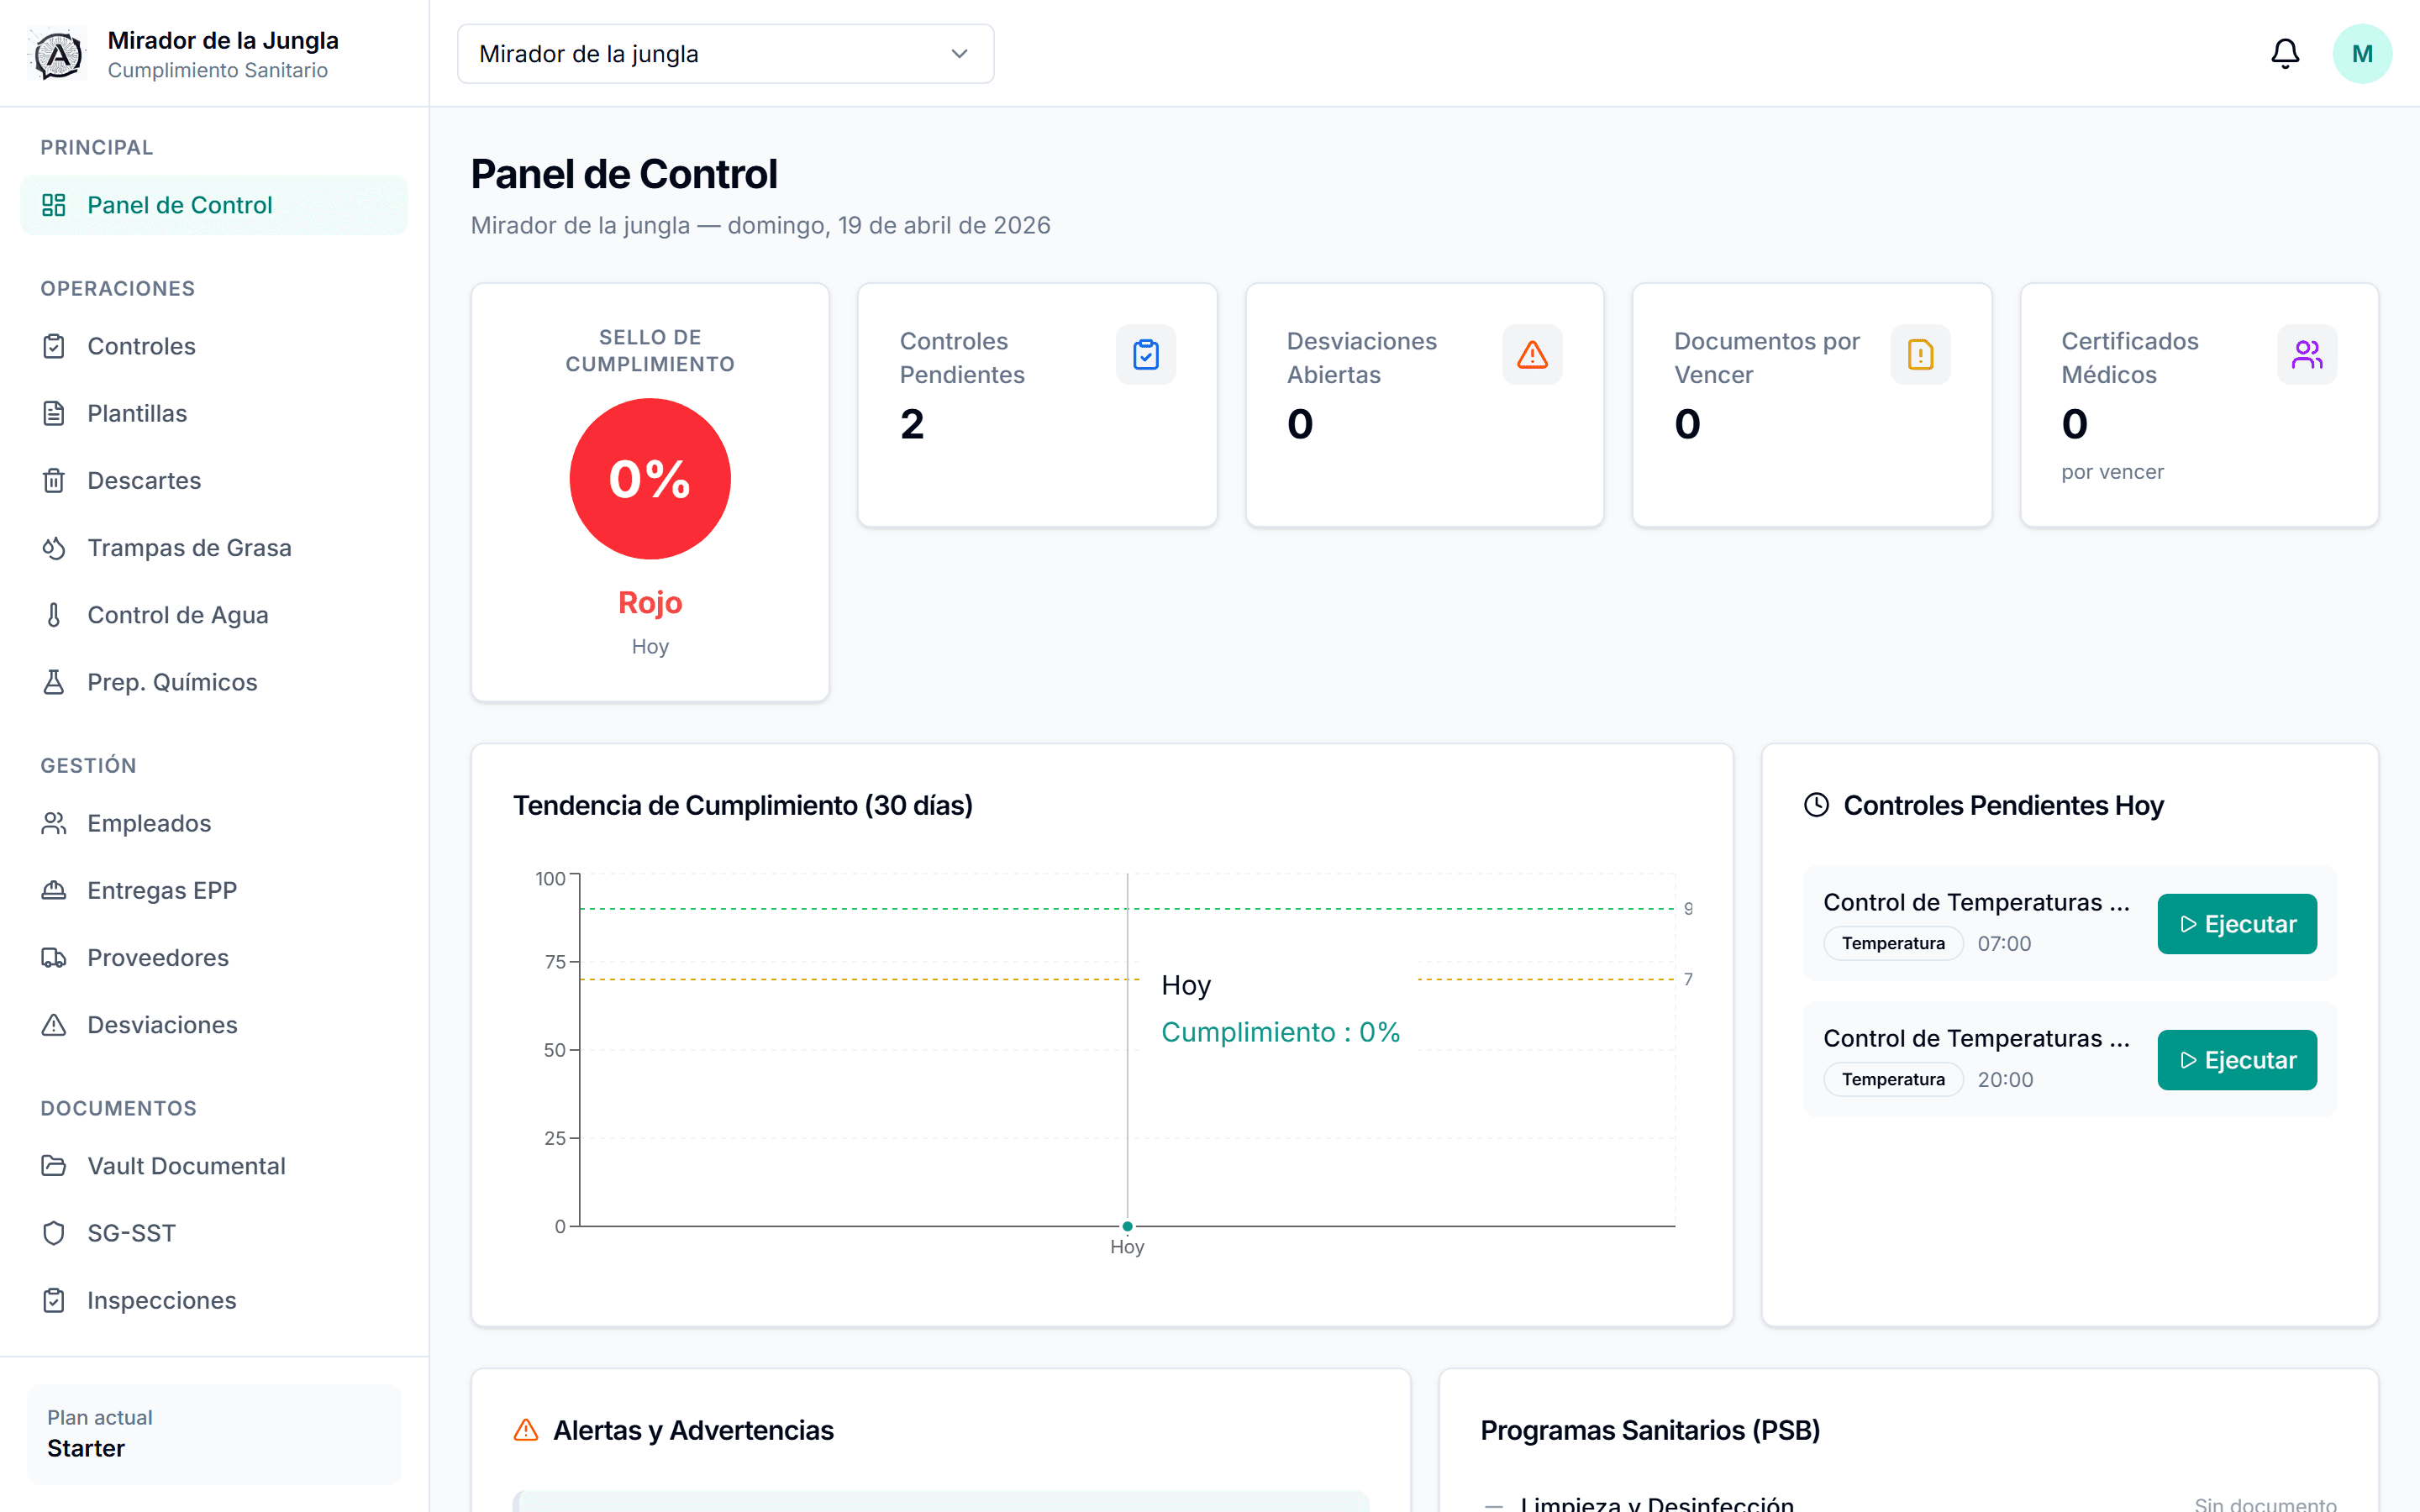Click the Tendencia de Cumplimiento (30 días) title
The width and height of the screenshot is (2420, 1512).
(x=743, y=805)
